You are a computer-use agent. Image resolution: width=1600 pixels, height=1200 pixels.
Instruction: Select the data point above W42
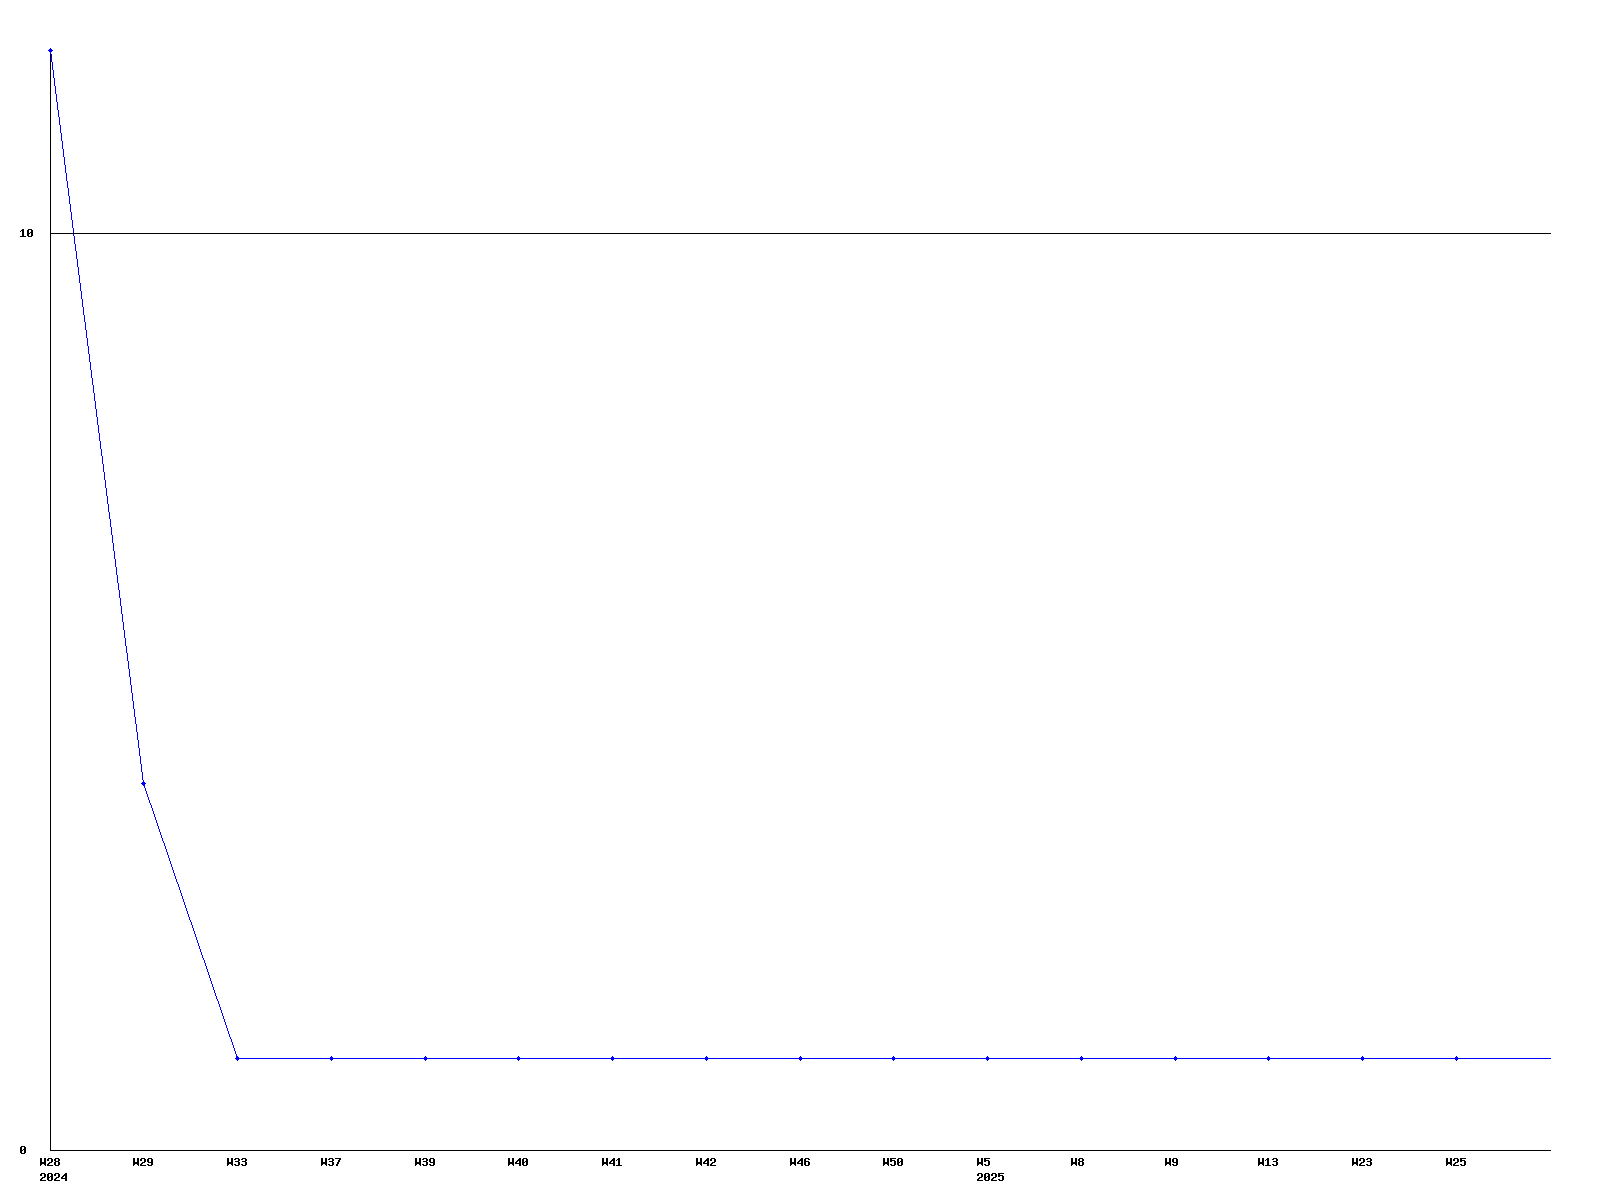pos(706,1058)
